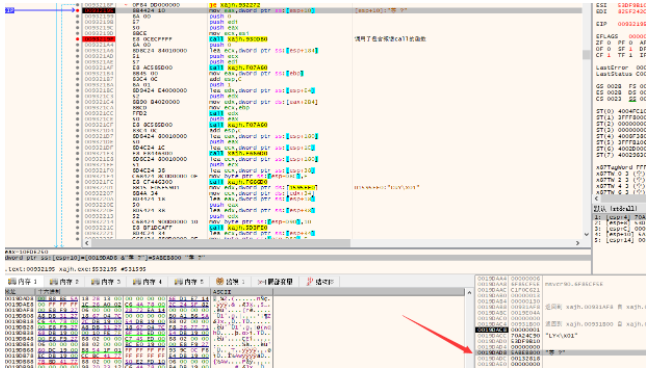Click the disassembly scroll-right arrow
Viewport: 656px width, 375px height.
578,243
